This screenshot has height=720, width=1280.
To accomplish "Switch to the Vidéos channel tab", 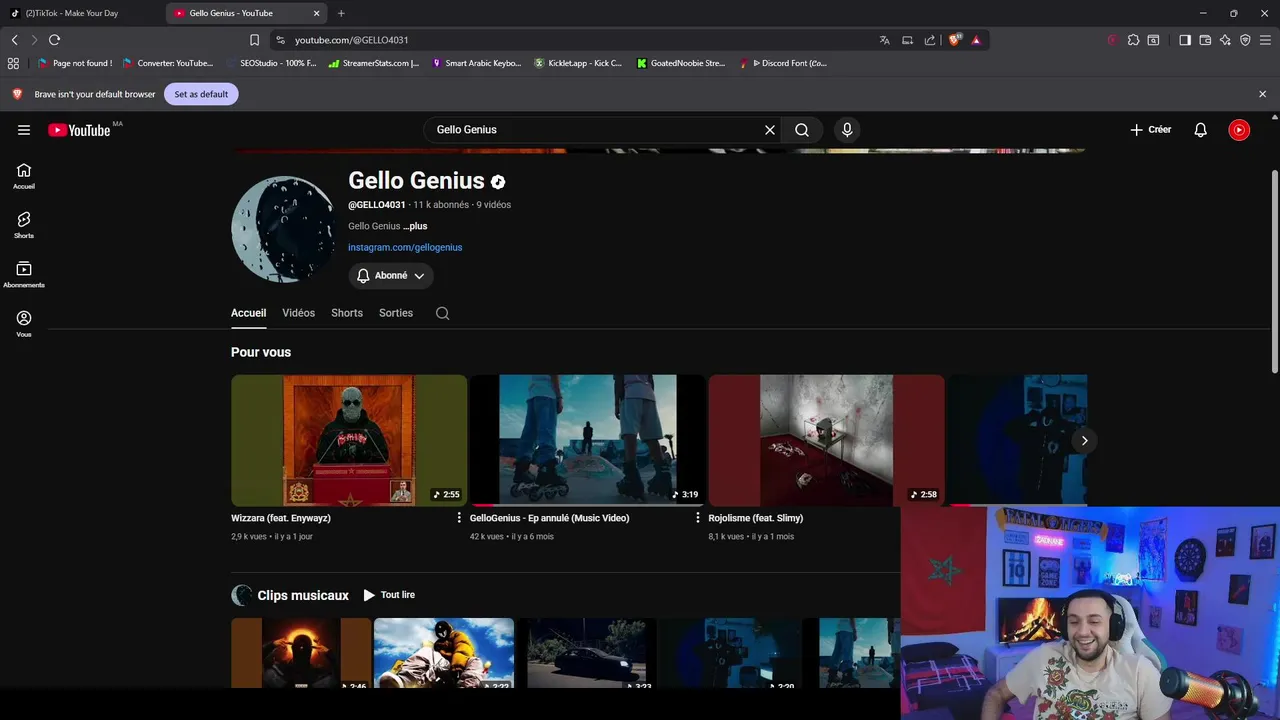I will click(x=298, y=313).
